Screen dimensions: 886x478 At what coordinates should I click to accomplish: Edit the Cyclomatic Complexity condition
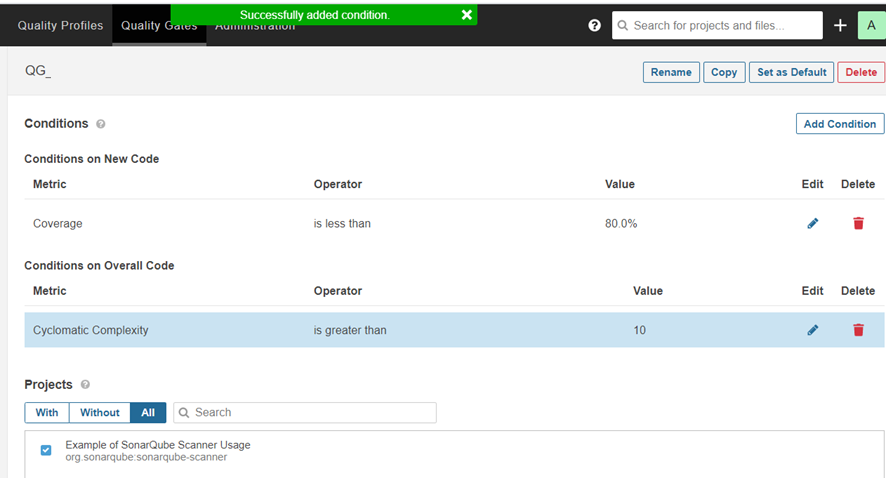coord(813,330)
